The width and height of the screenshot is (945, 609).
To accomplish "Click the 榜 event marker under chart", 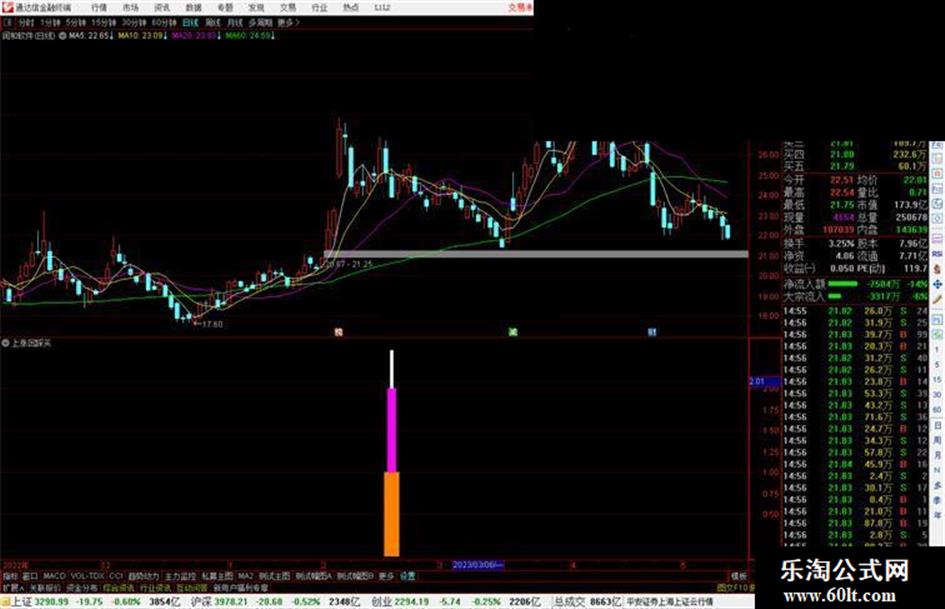I will click(339, 332).
